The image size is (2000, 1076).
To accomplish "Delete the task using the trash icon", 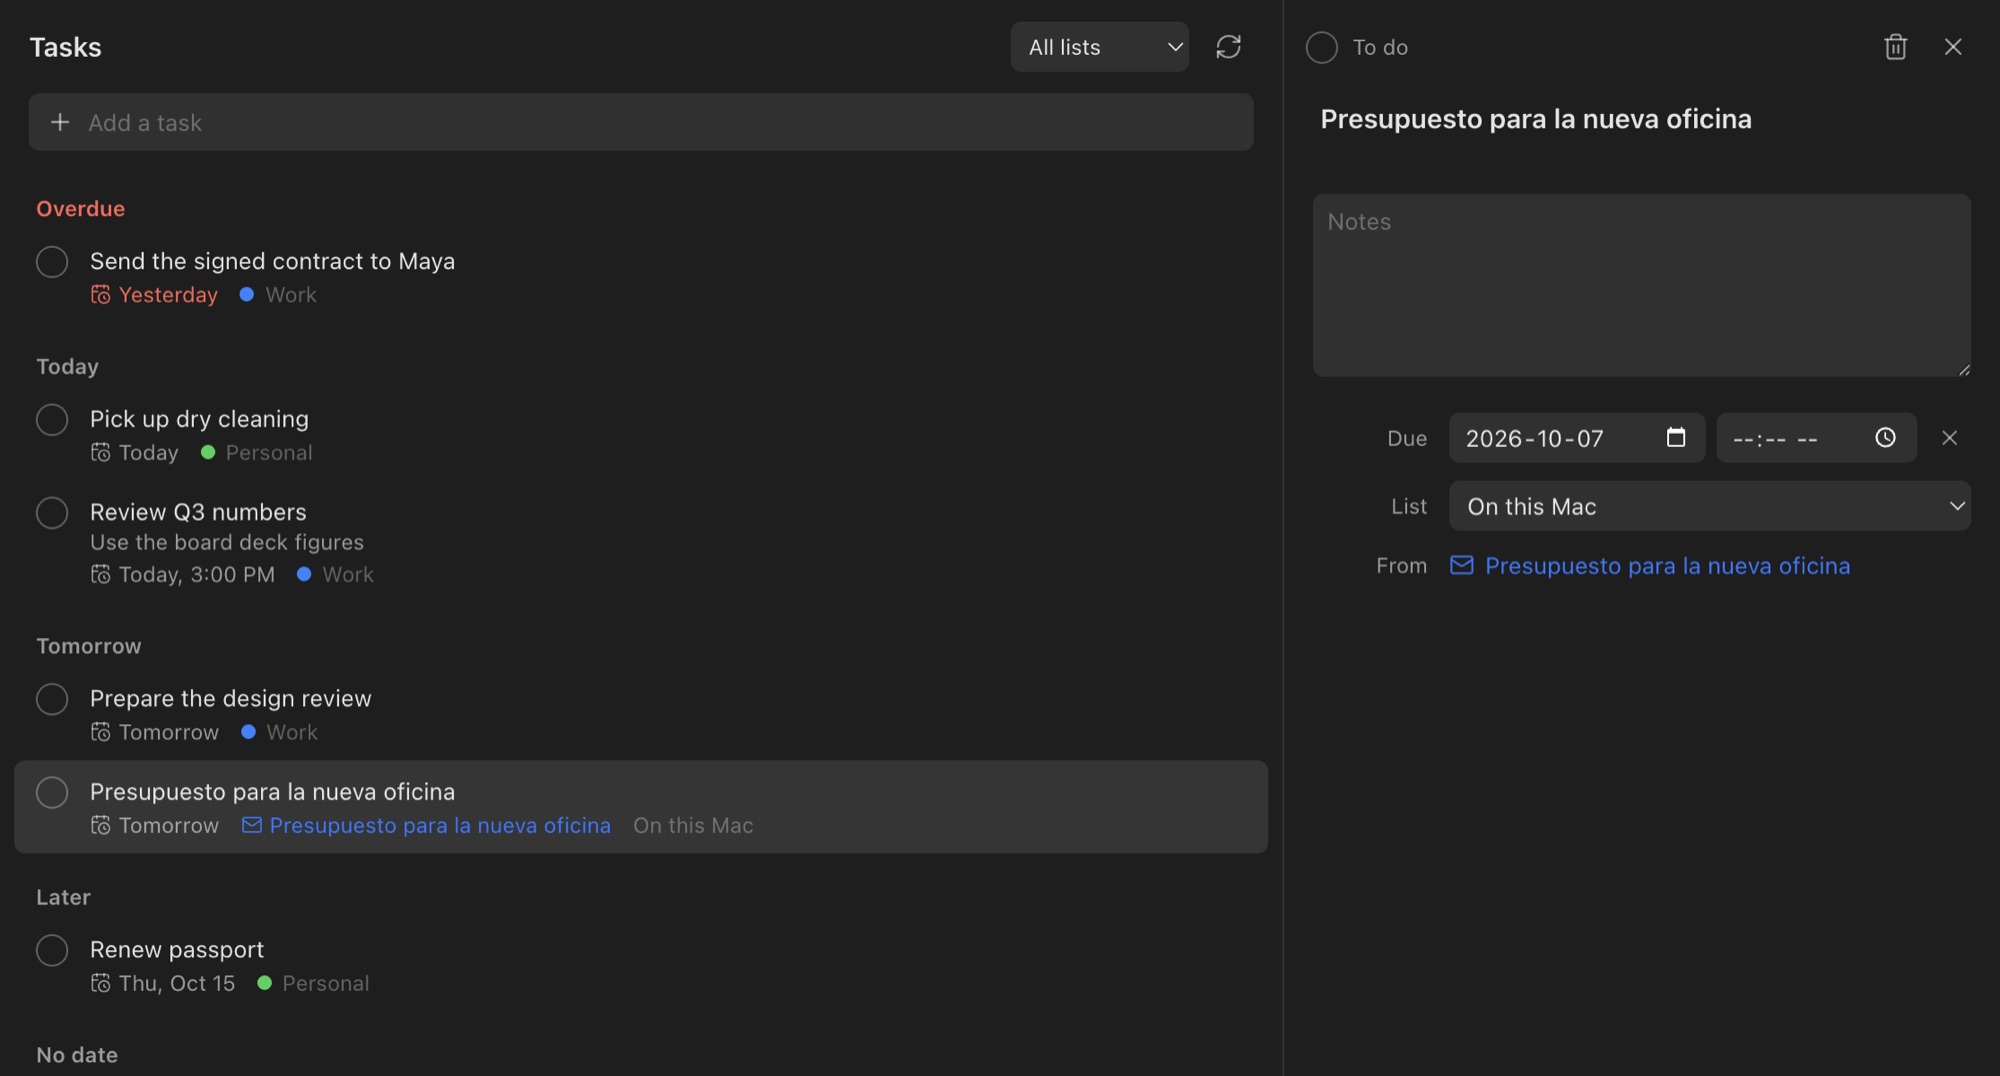I will tap(1895, 47).
